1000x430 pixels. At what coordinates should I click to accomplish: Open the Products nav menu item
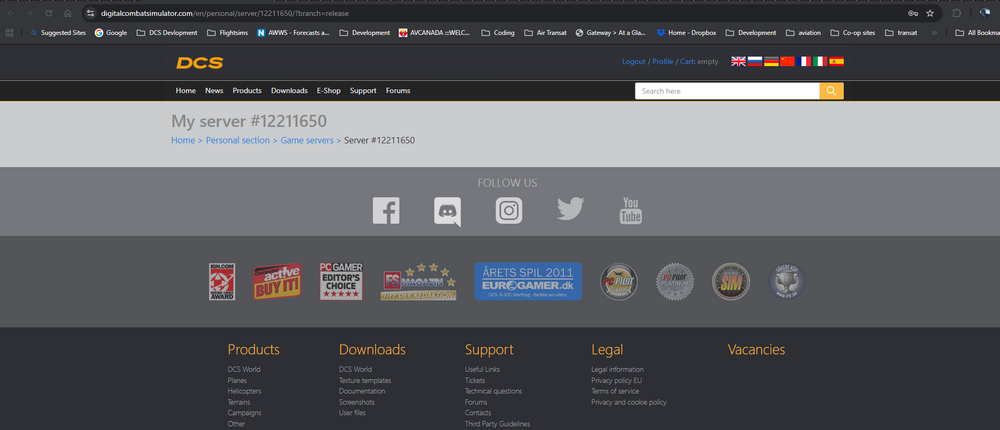[247, 91]
